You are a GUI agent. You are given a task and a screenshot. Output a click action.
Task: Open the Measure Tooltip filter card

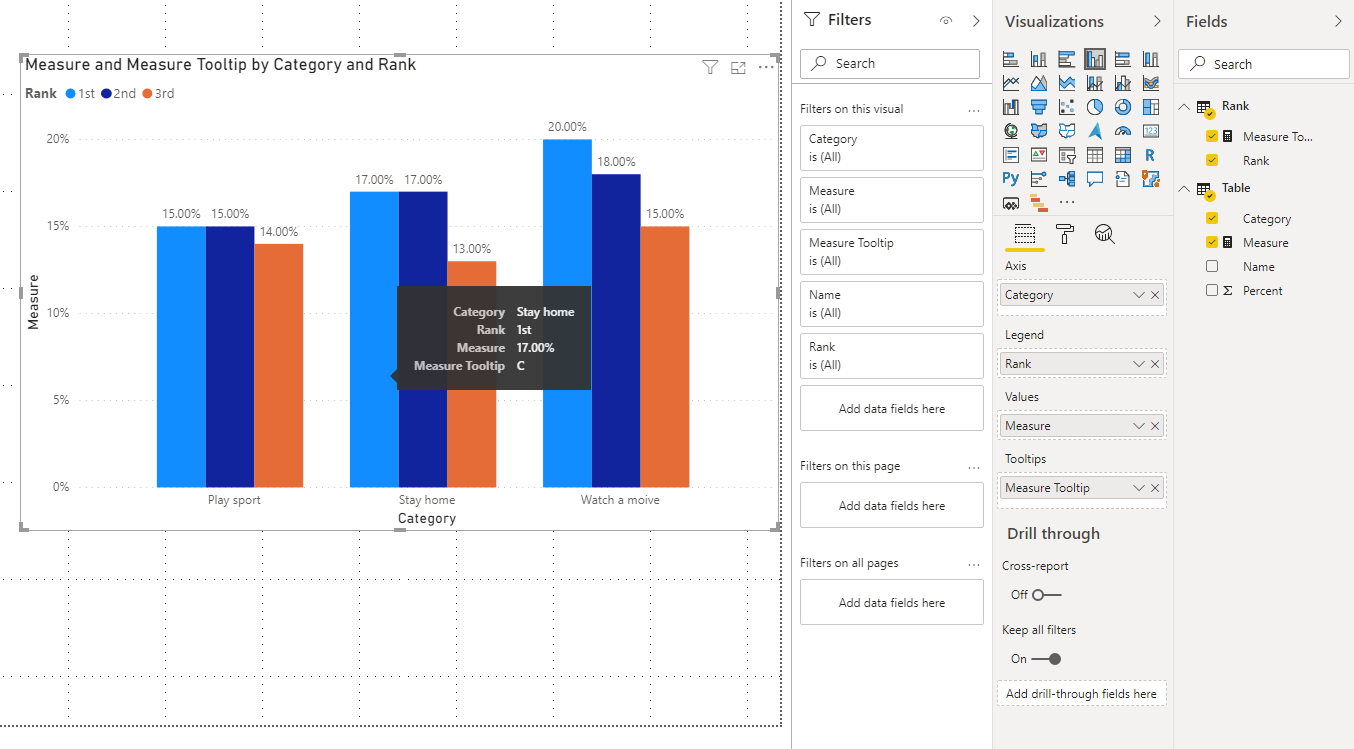coord(892,252)
